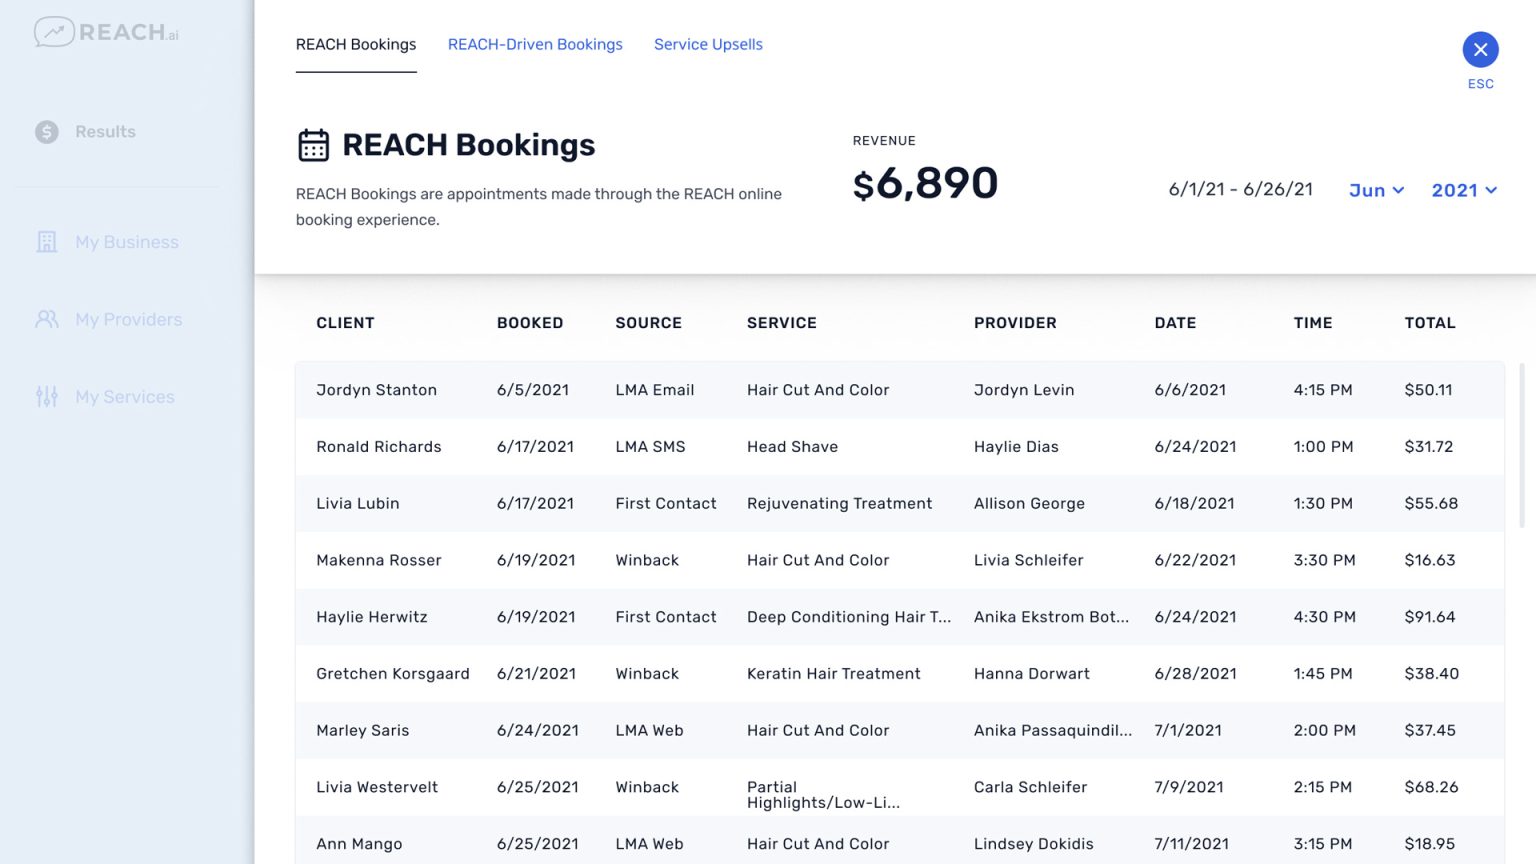Expand the 2021 year dropdown

1463,190
